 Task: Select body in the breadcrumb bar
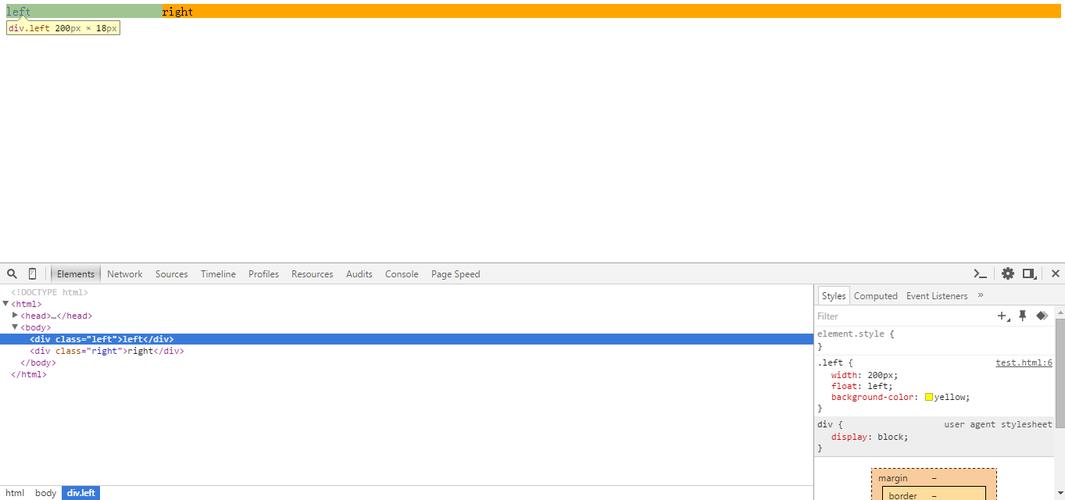pos(46,493)
